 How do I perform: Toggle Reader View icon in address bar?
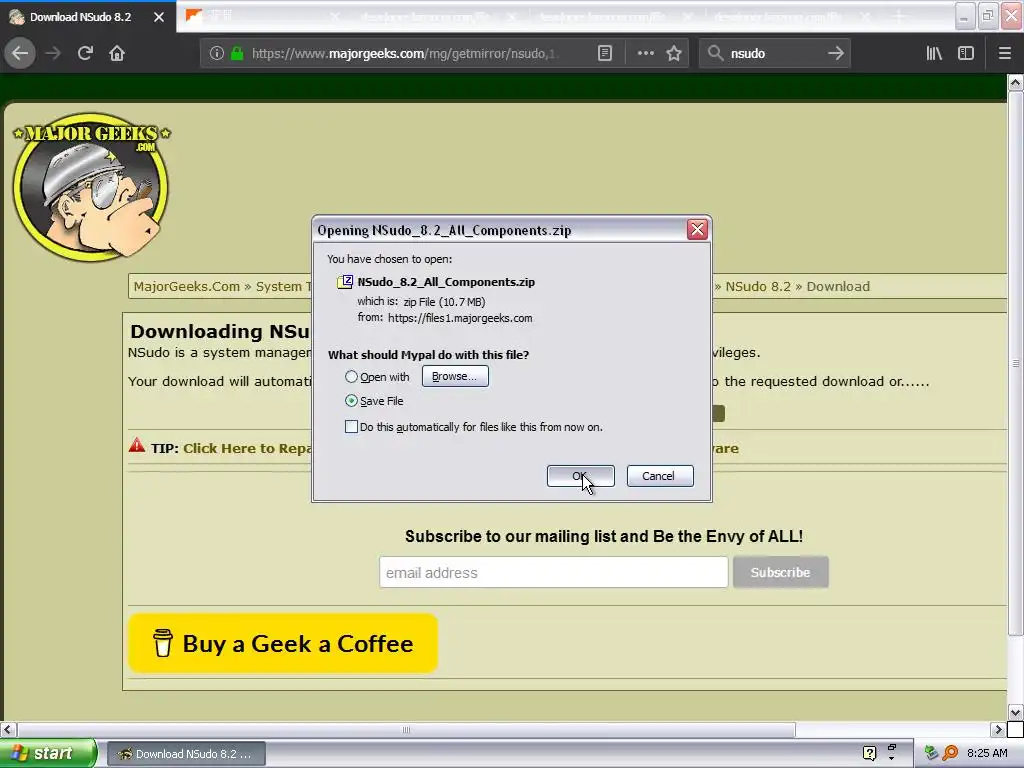pos(605,54)
